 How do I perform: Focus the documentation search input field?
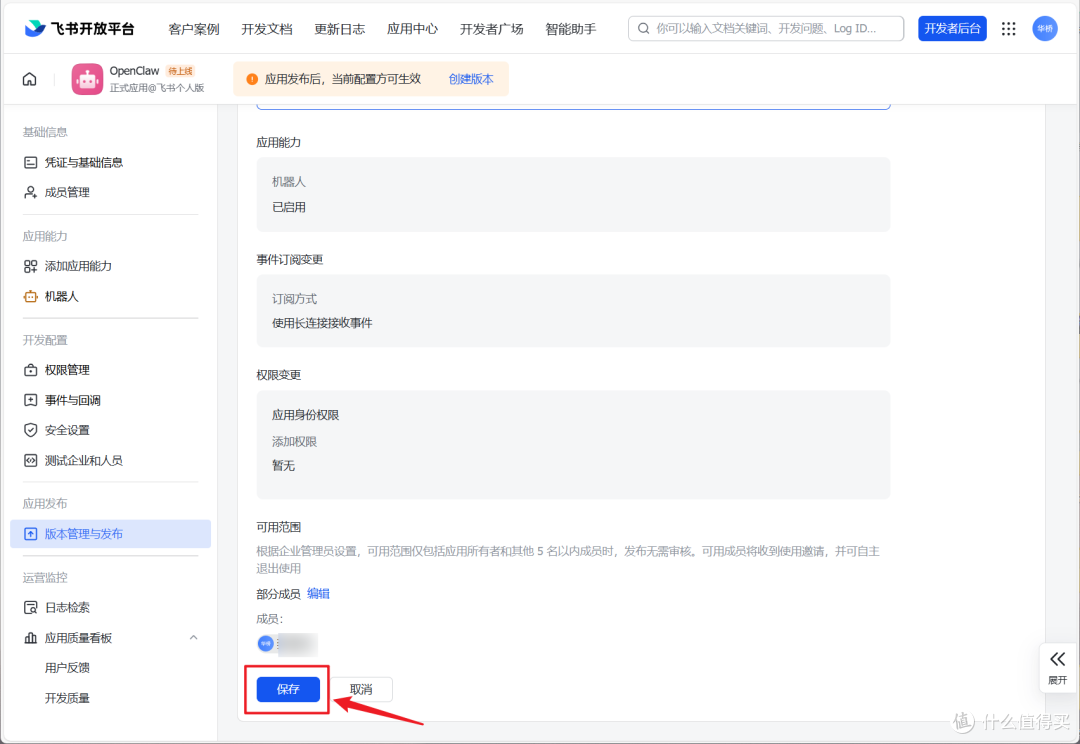pos(766,28)
